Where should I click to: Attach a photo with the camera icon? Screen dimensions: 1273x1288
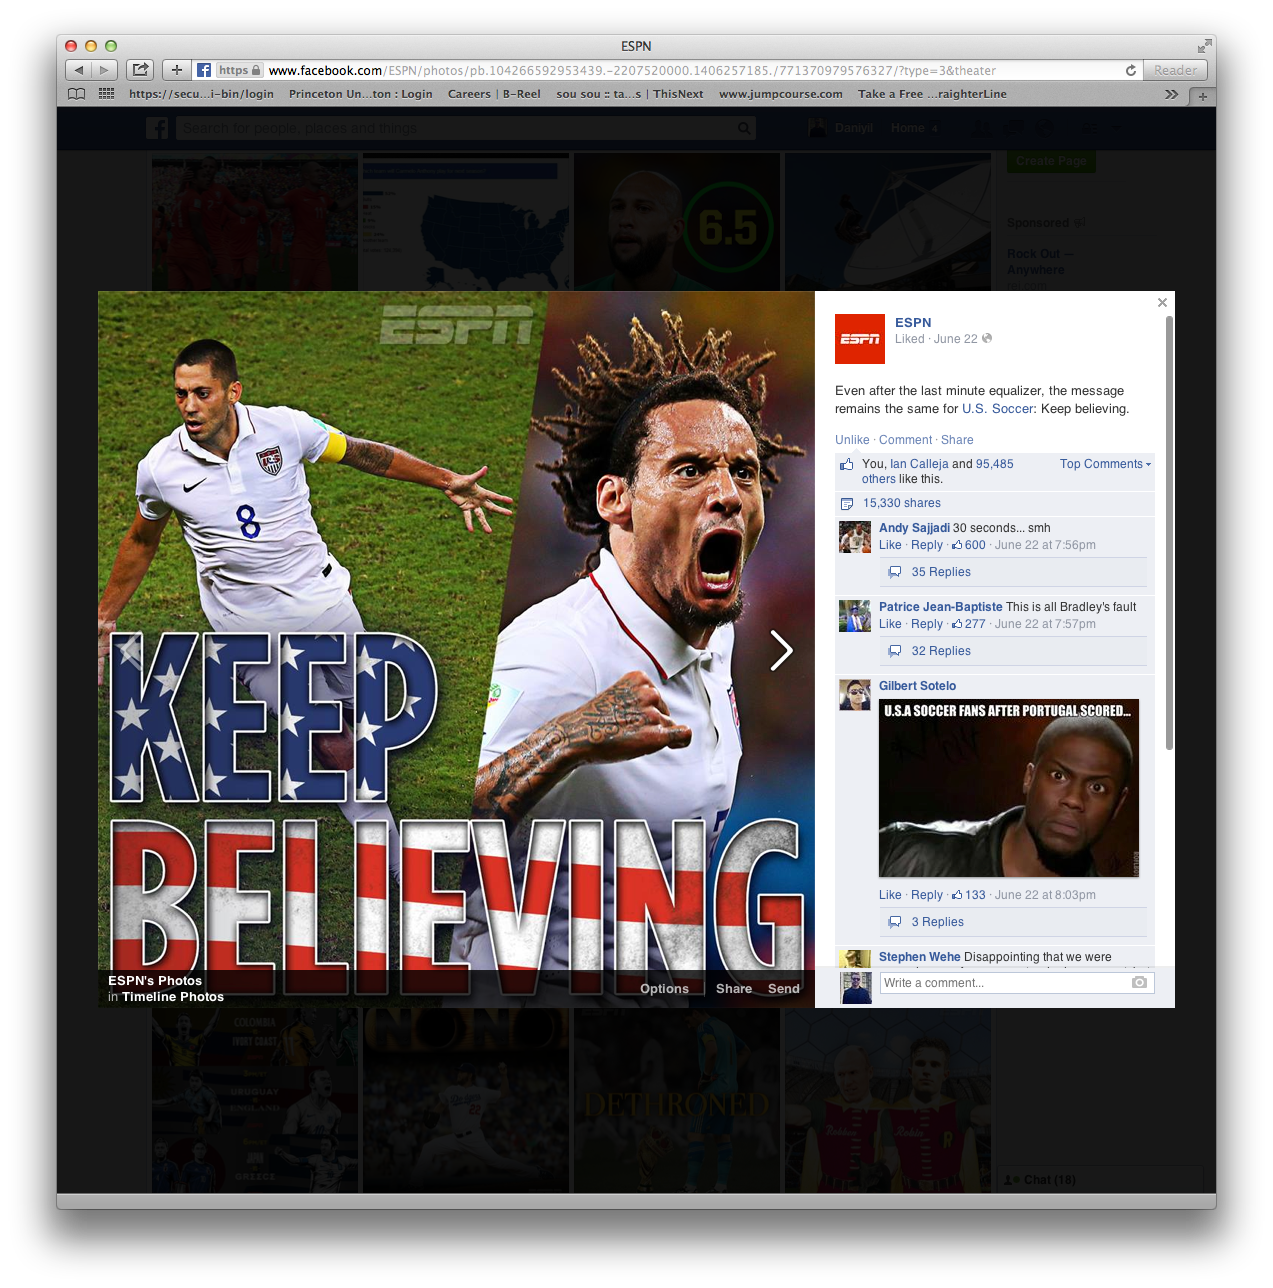coord(1139,983)
